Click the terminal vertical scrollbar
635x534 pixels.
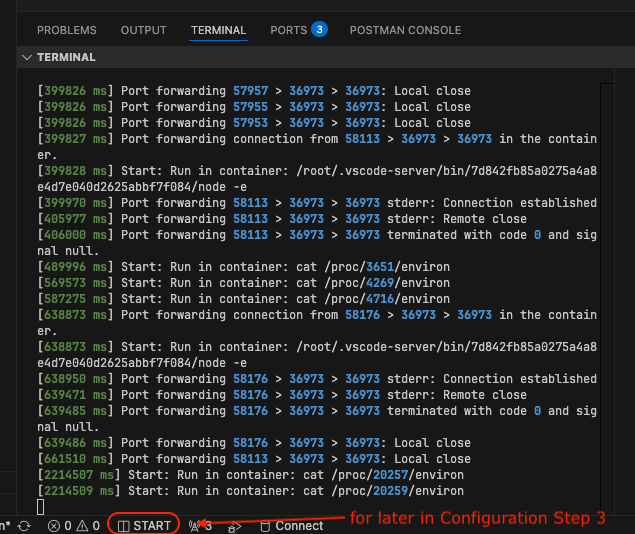[x=607, y=298]
